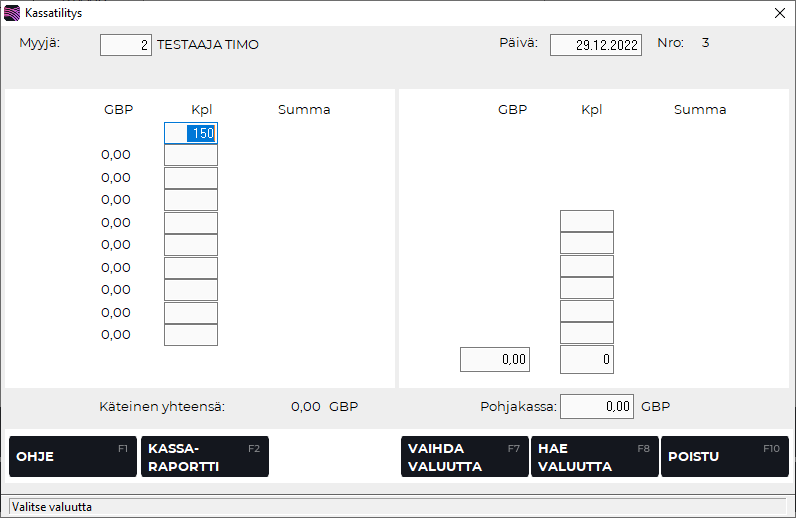Click the right panel GBP field showing 0,00
Image resolution: width=796 pixels, height=518 pixels.
[x=494, y=359]
